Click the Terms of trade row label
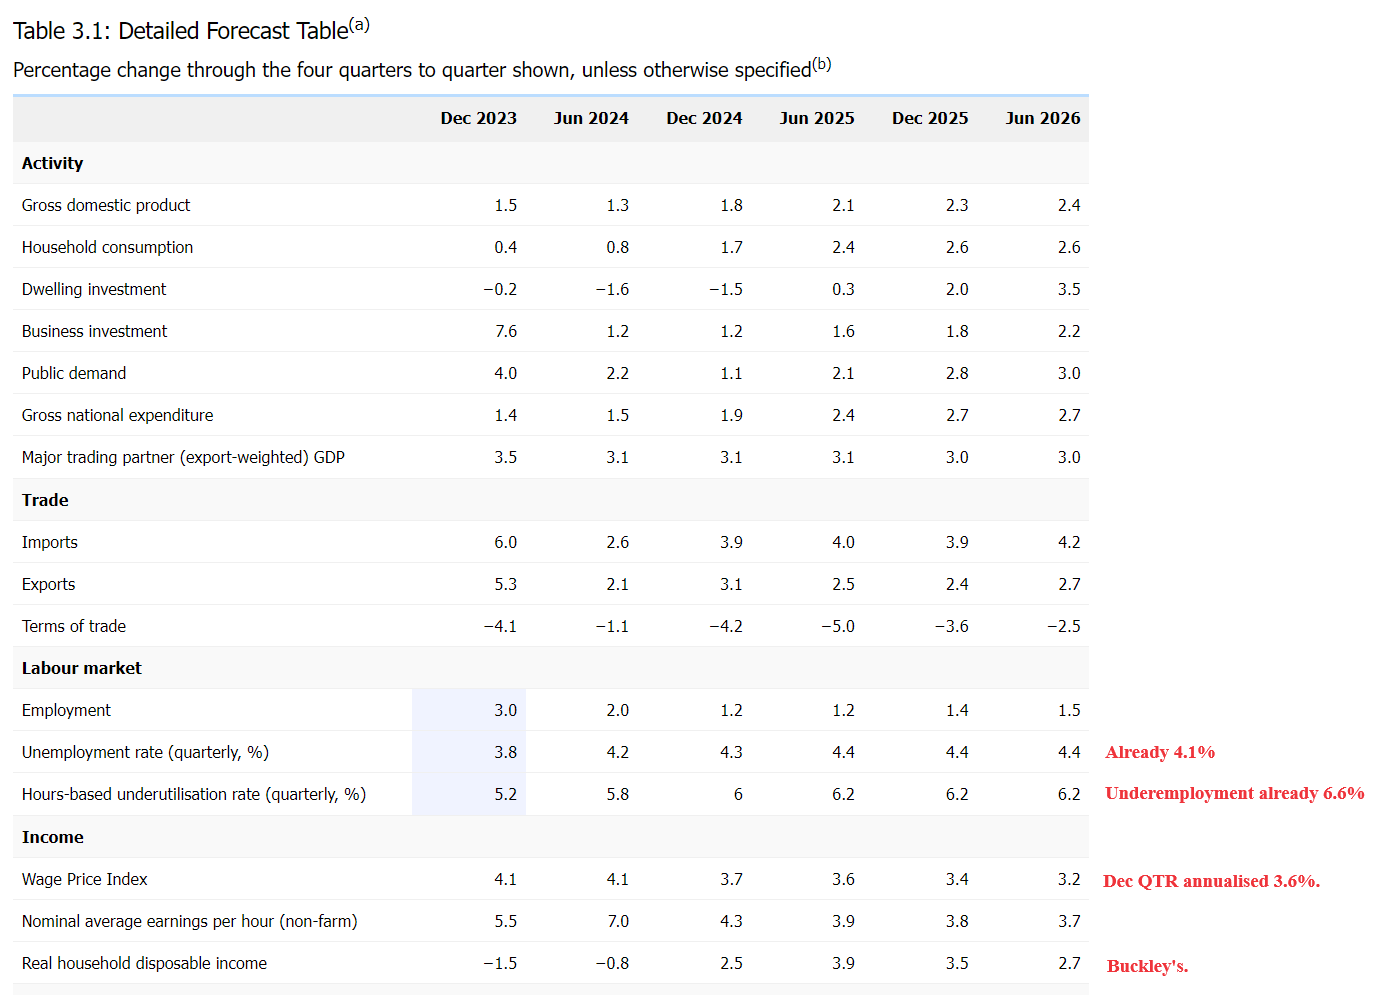1374x995 pixels. click(x=74, y=626)
